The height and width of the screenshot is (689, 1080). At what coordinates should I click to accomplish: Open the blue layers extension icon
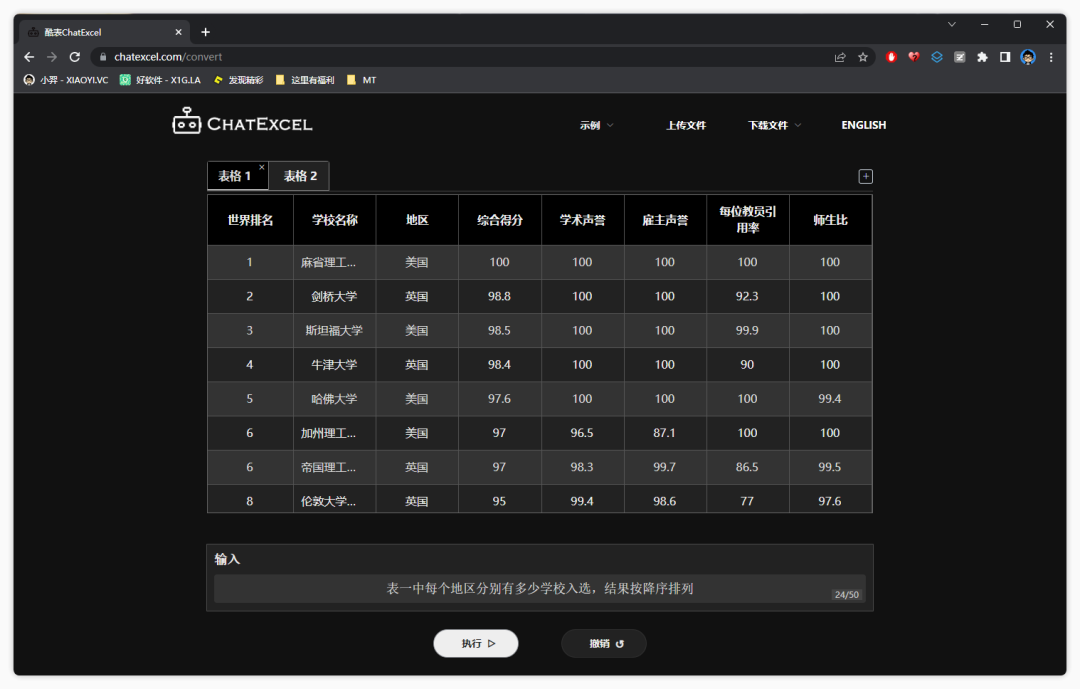(x=937, y=57)
